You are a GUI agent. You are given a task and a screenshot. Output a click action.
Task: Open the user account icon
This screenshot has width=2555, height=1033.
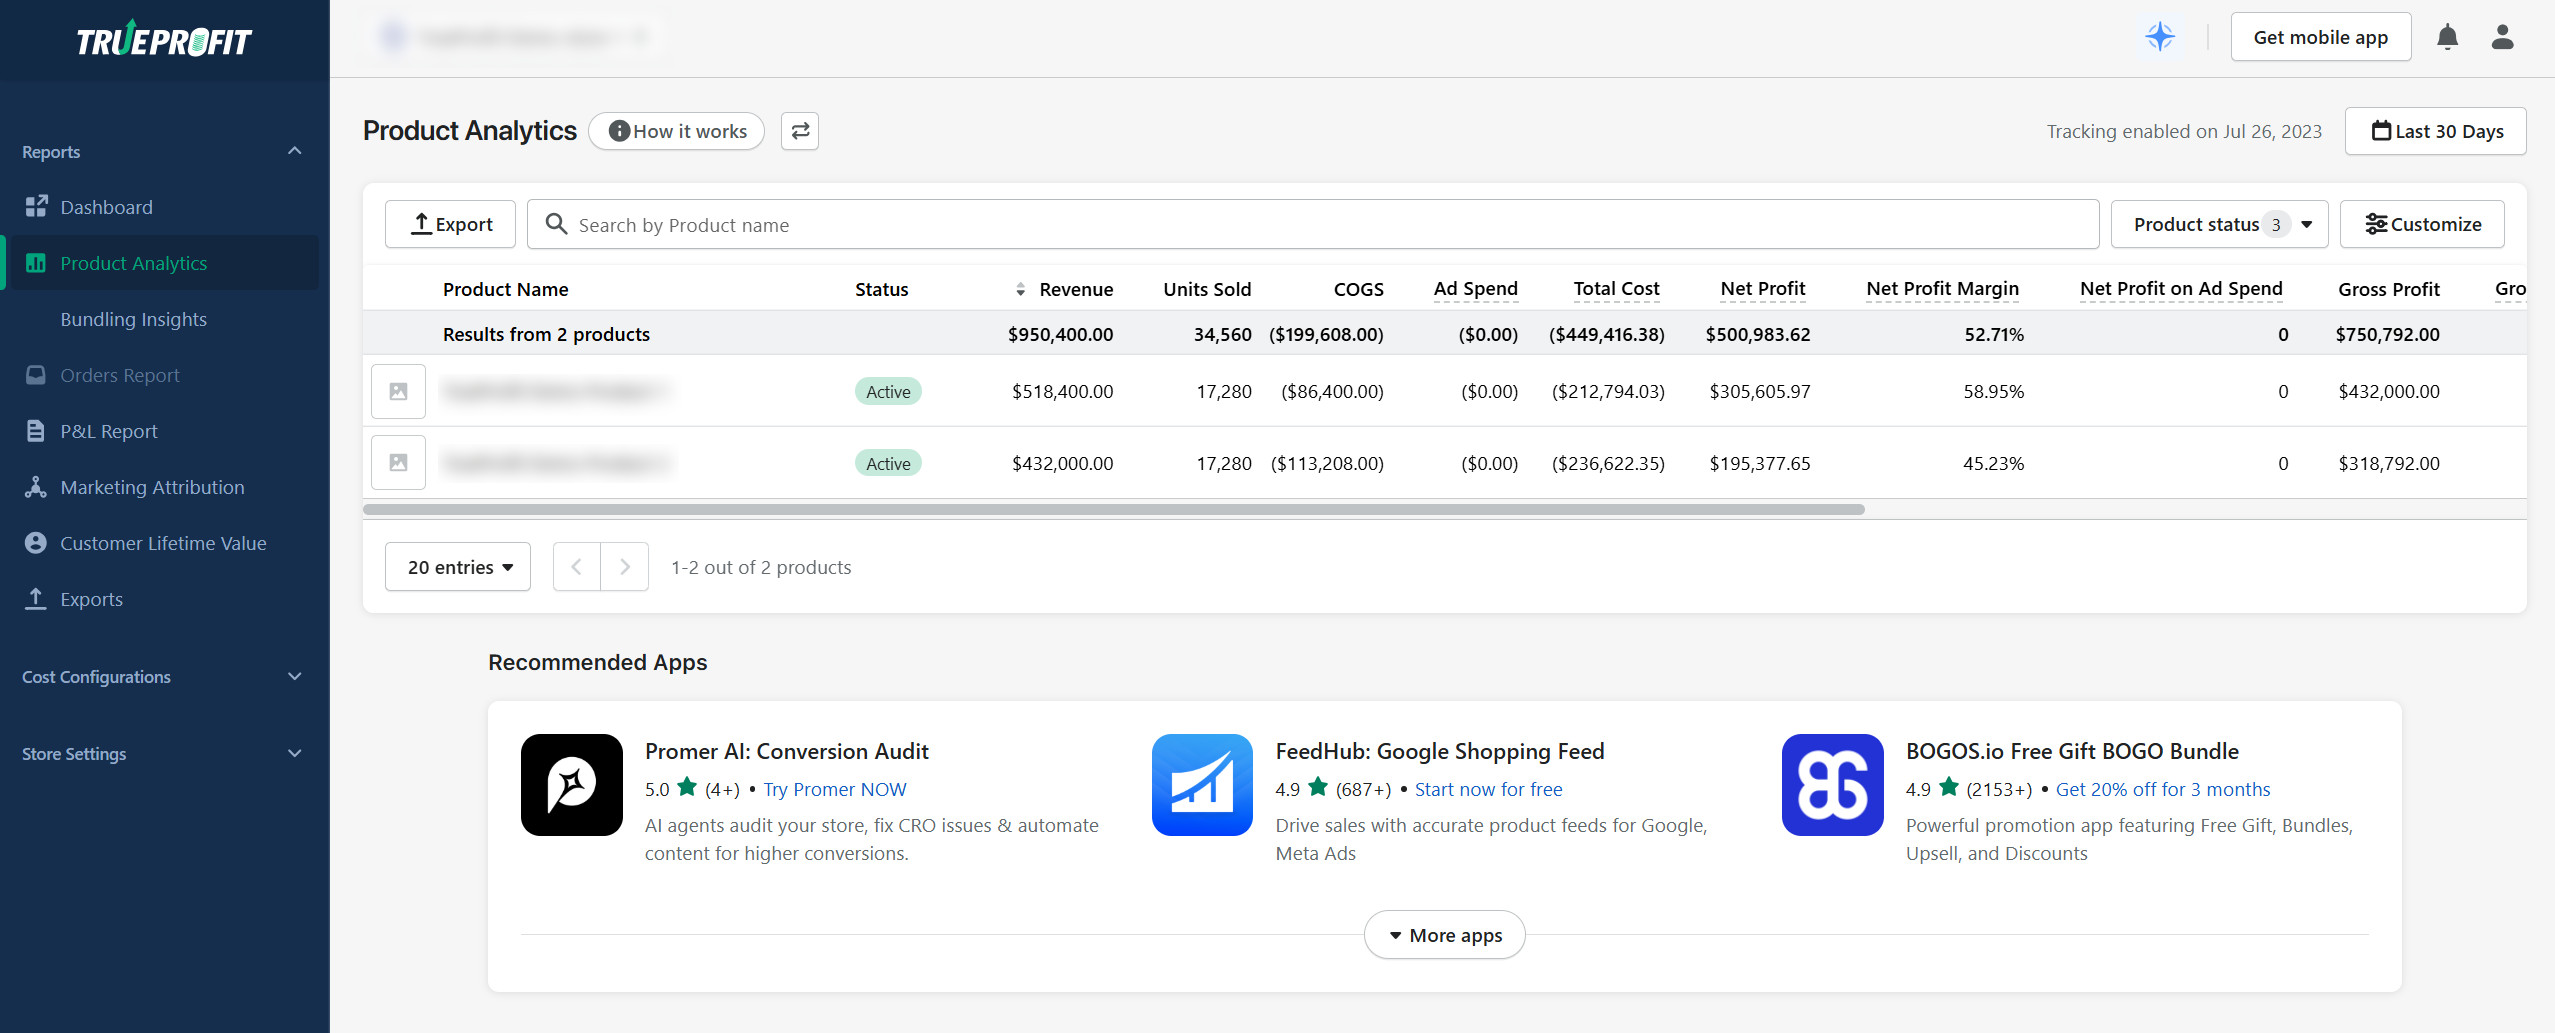coord(2503,36)
